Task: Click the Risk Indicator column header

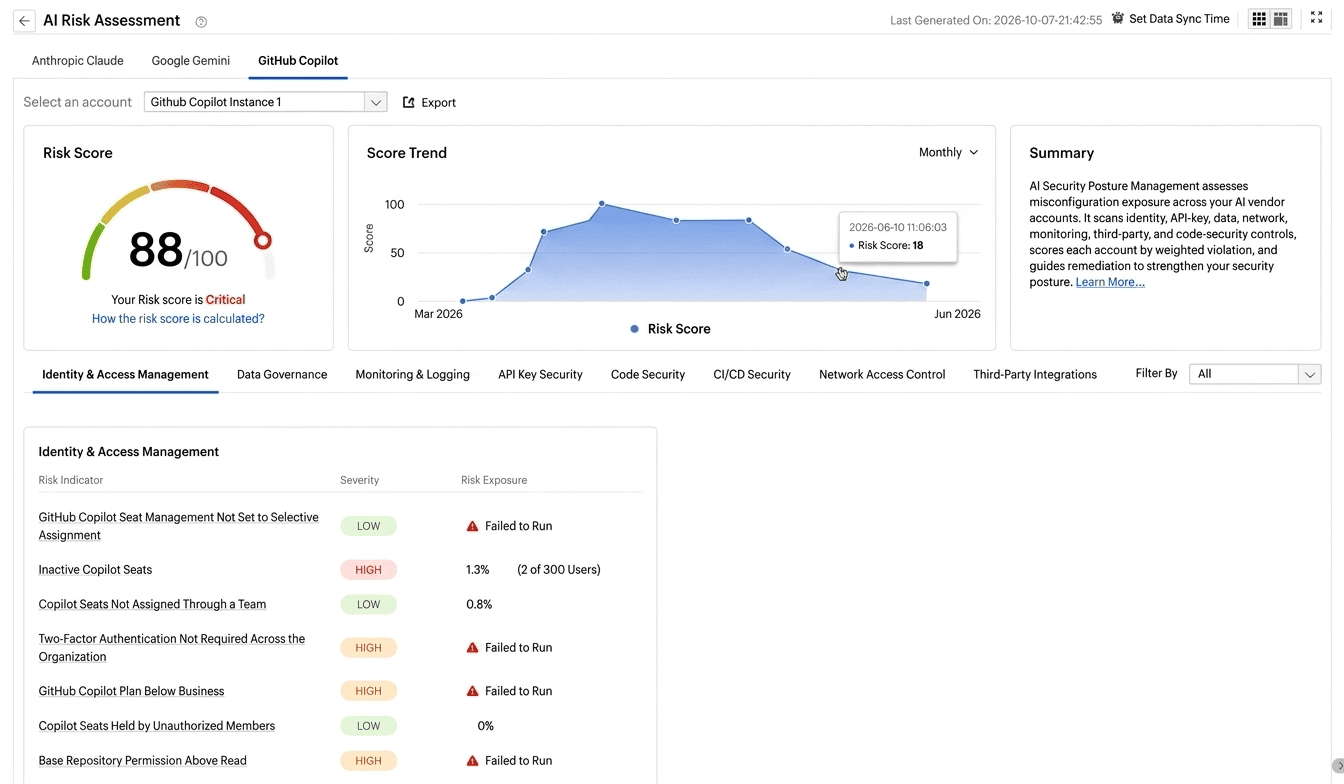Action: tap(71, 481)
